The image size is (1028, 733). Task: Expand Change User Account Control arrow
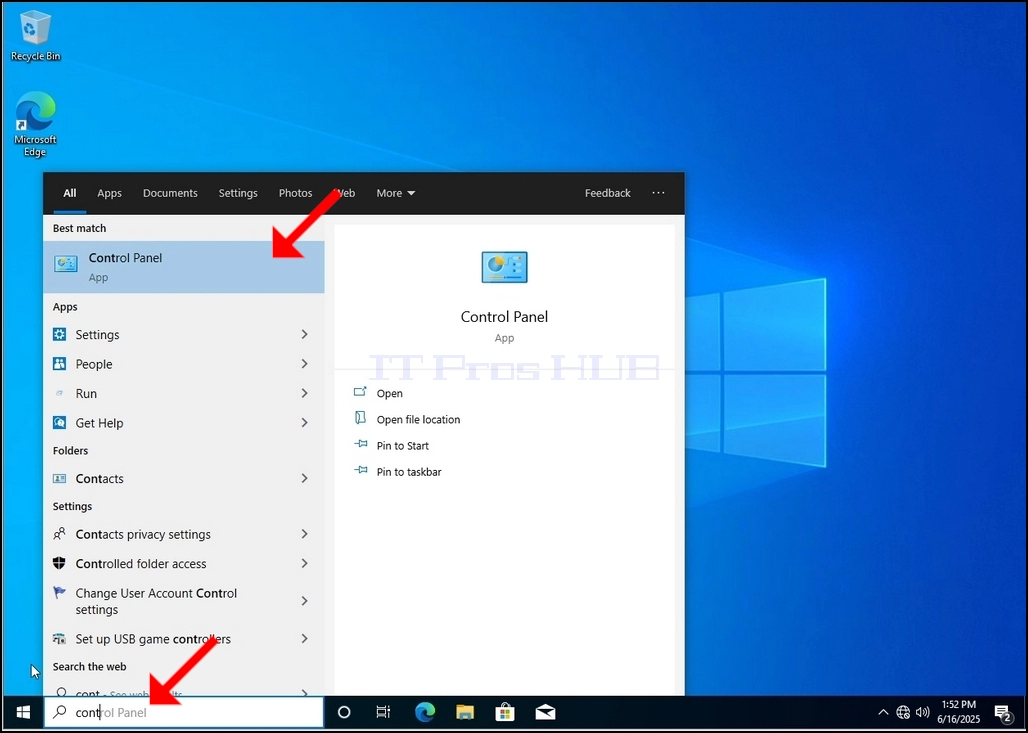(304, 601)
